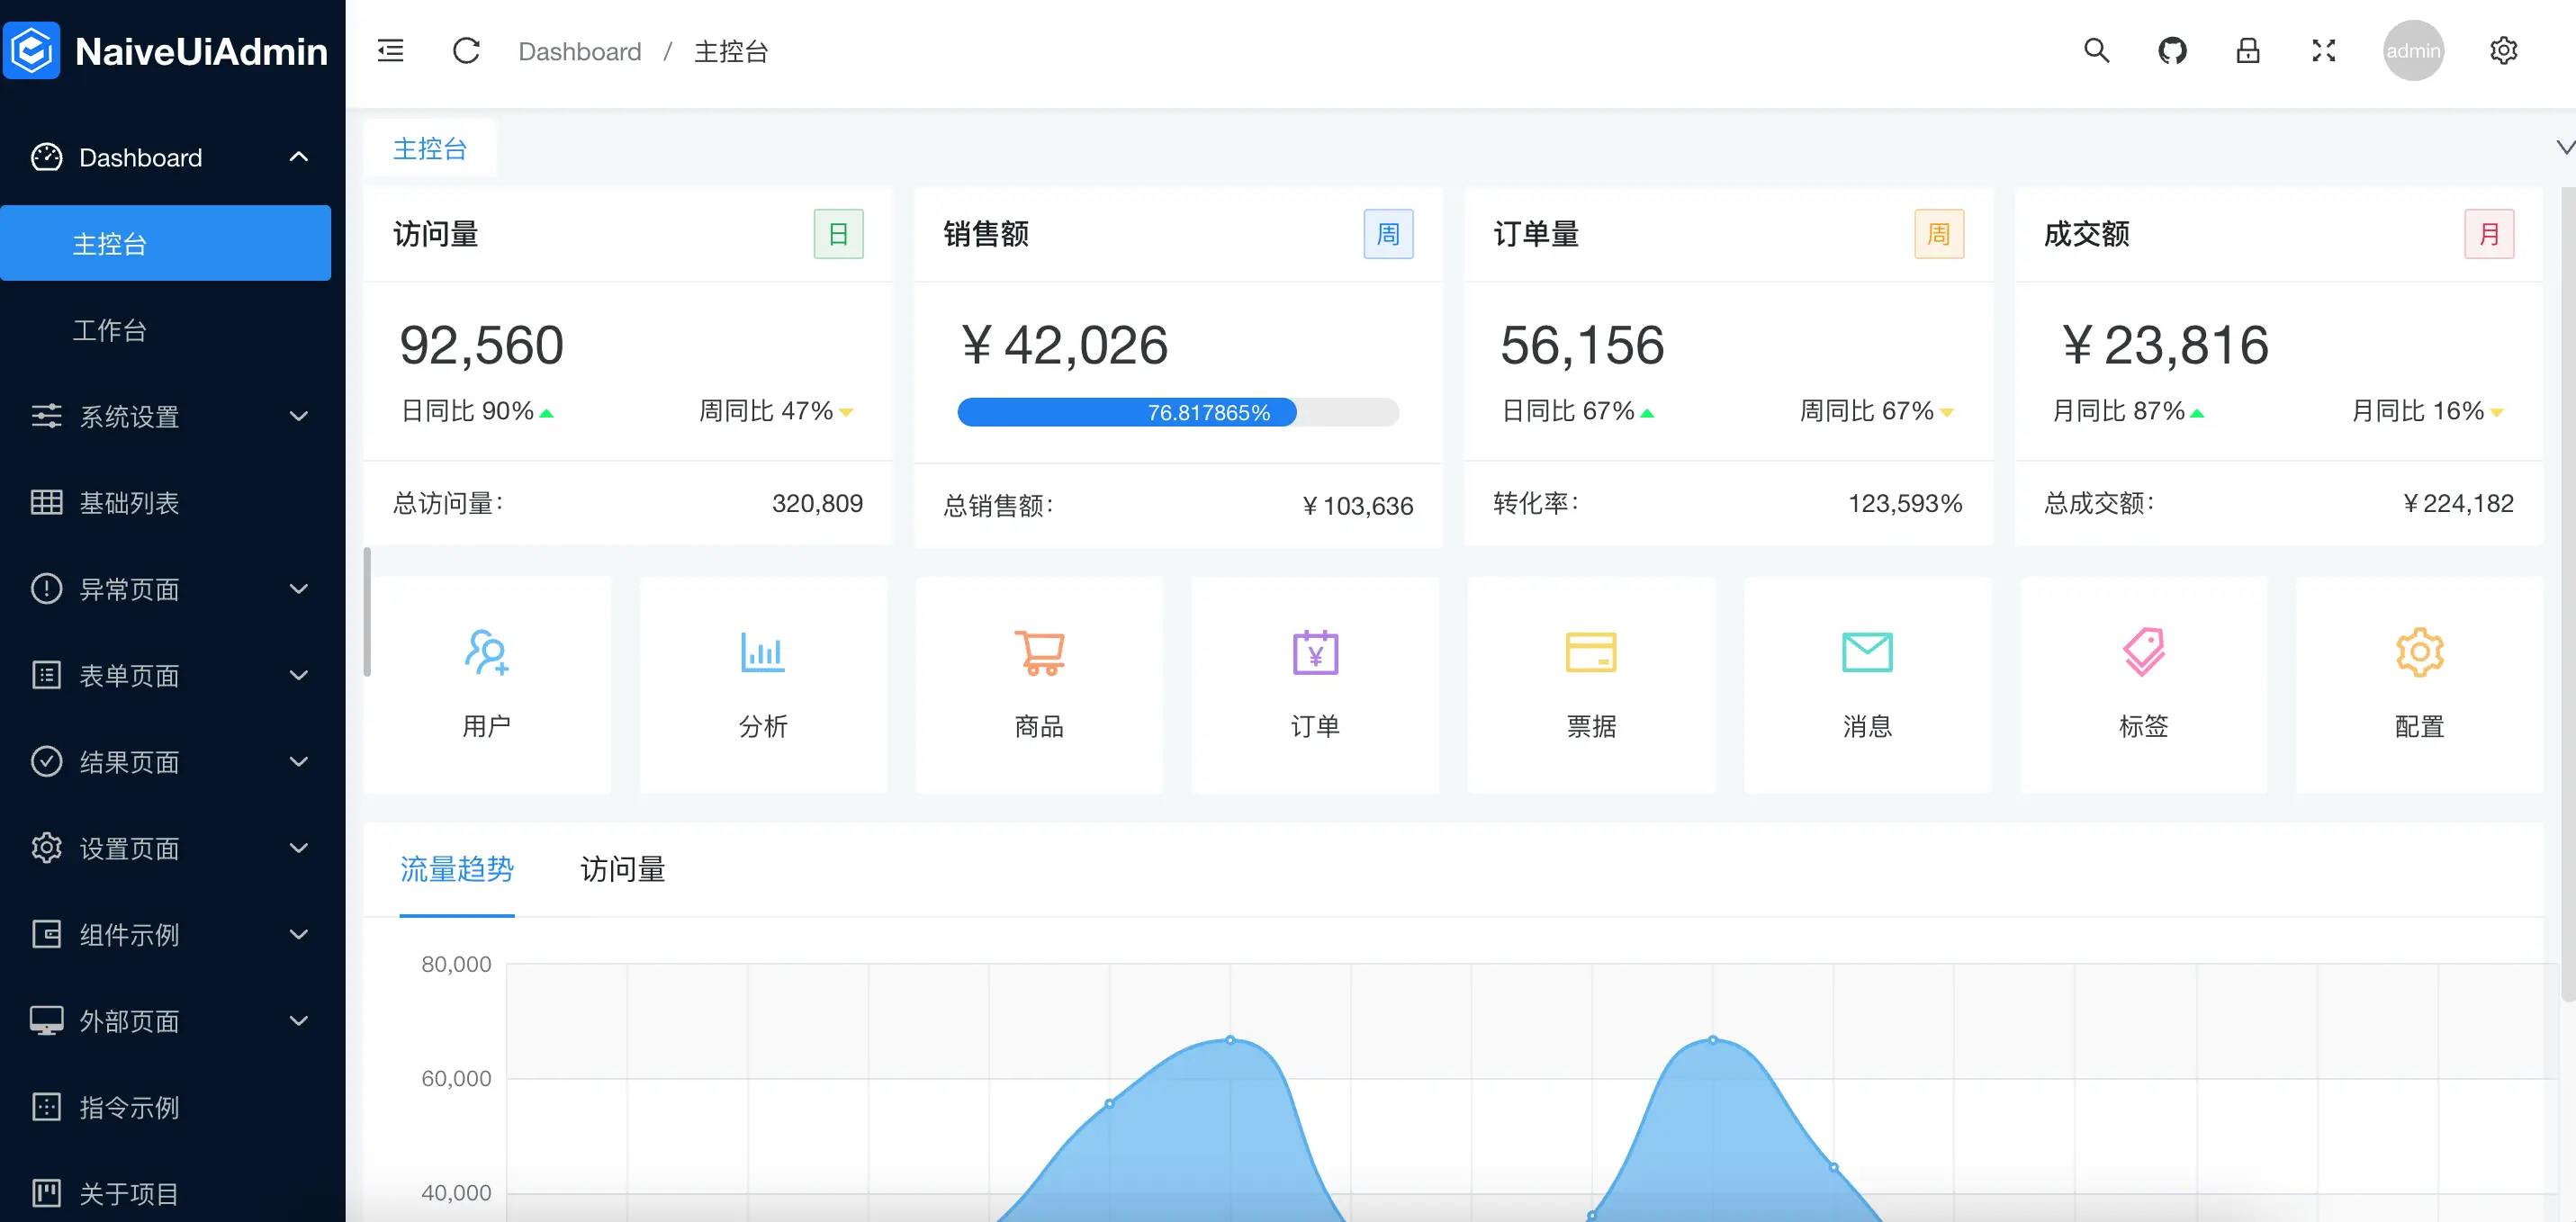Click the refresh icon beside the breadcrumb
Screen dimensions: 2576x1222
tap(466, 50)
